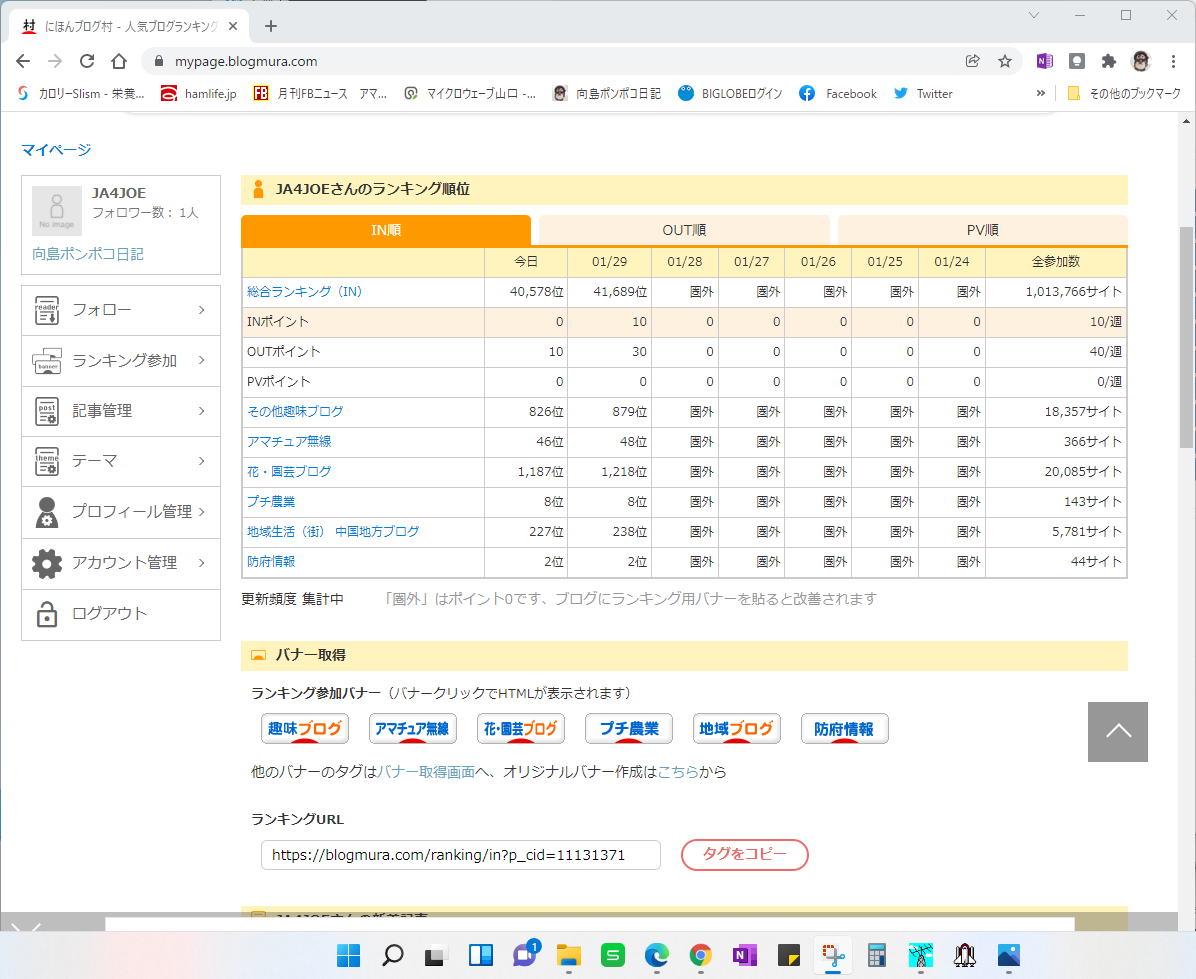Open the Teams chat taskbar icon
This screenshot has width=1196, height=979.
(x=525, y=955)
